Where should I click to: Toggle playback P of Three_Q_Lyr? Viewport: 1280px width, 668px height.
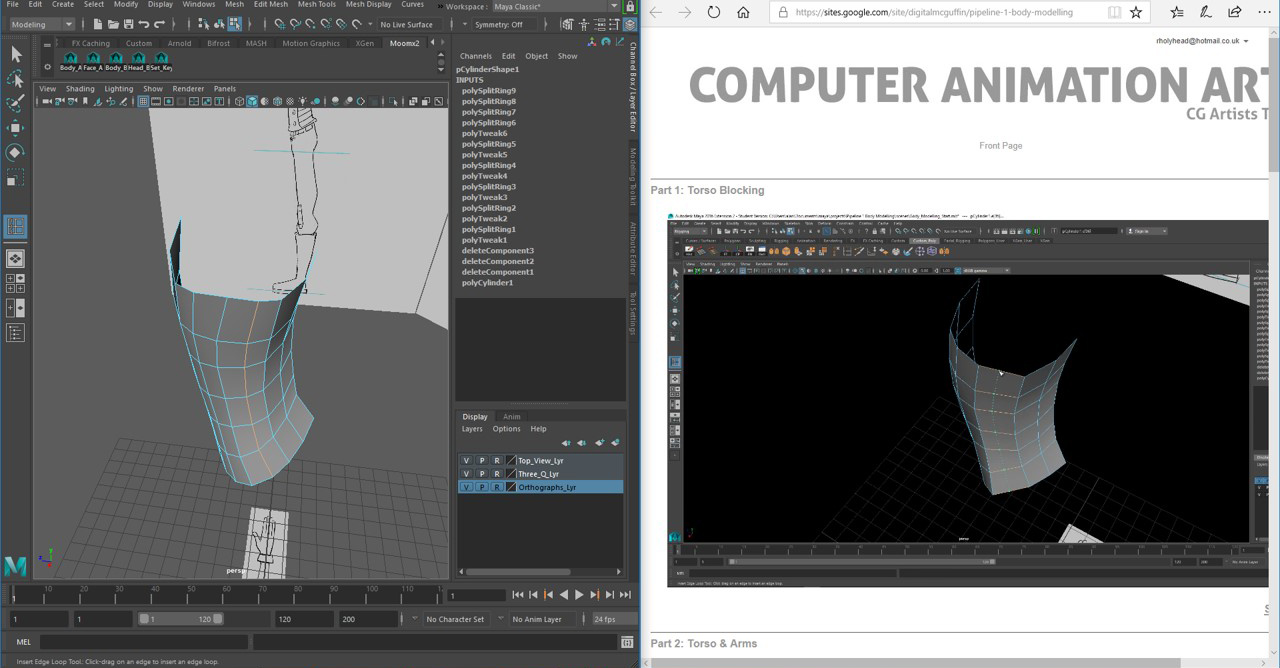pyautogui.click(x=482, y=474)
